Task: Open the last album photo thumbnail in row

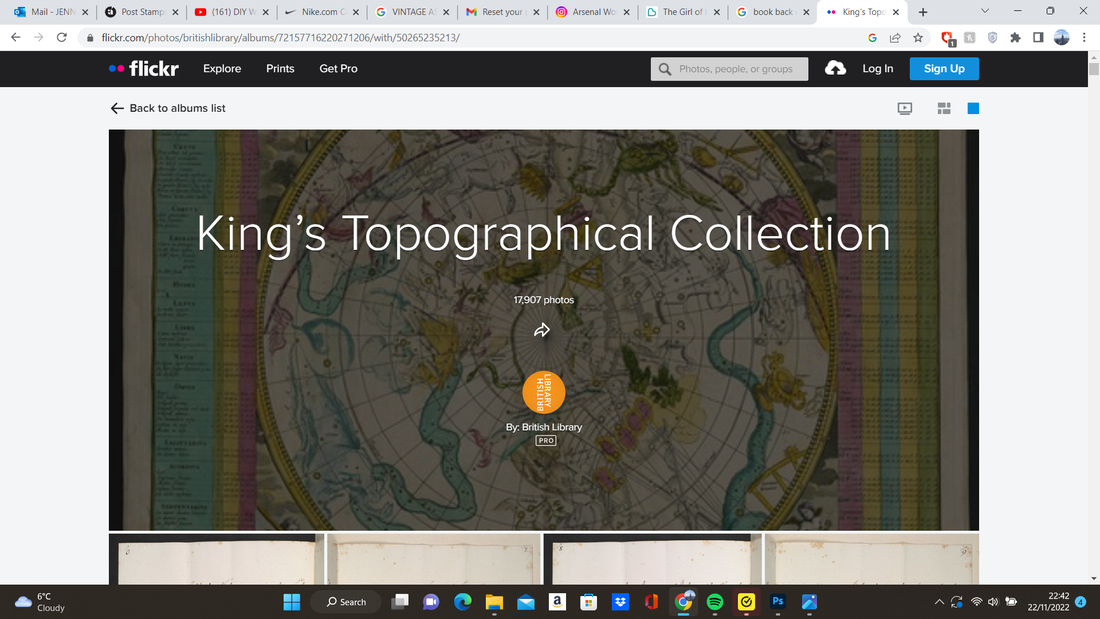Action: click(x=871, y=559)
